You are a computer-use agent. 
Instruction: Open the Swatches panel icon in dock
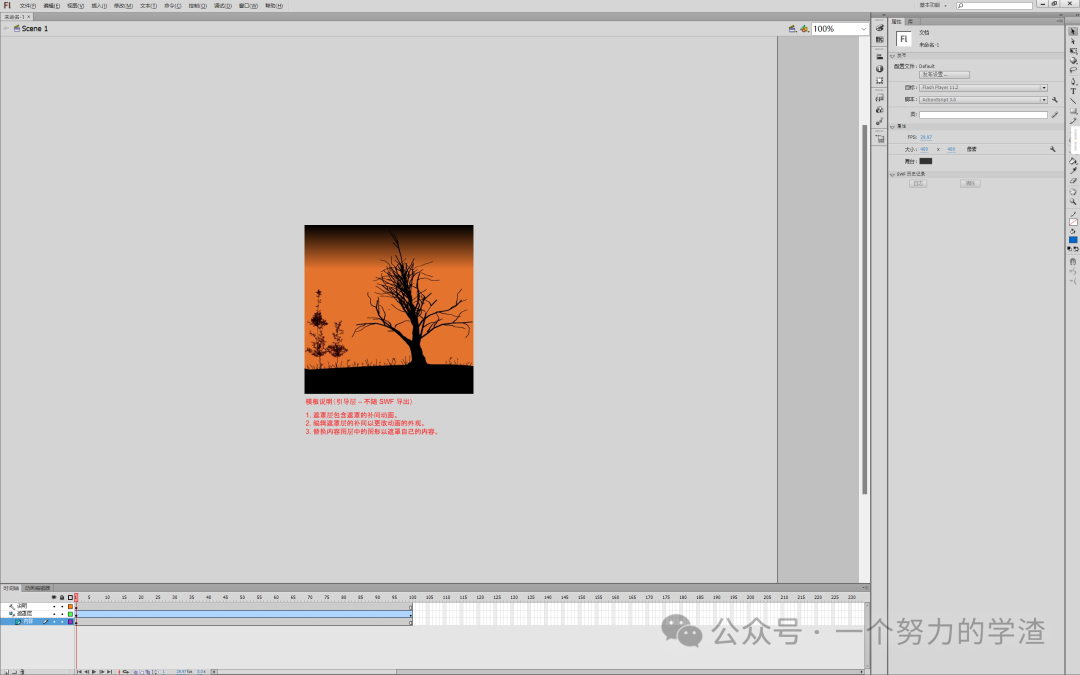(880, 39)
